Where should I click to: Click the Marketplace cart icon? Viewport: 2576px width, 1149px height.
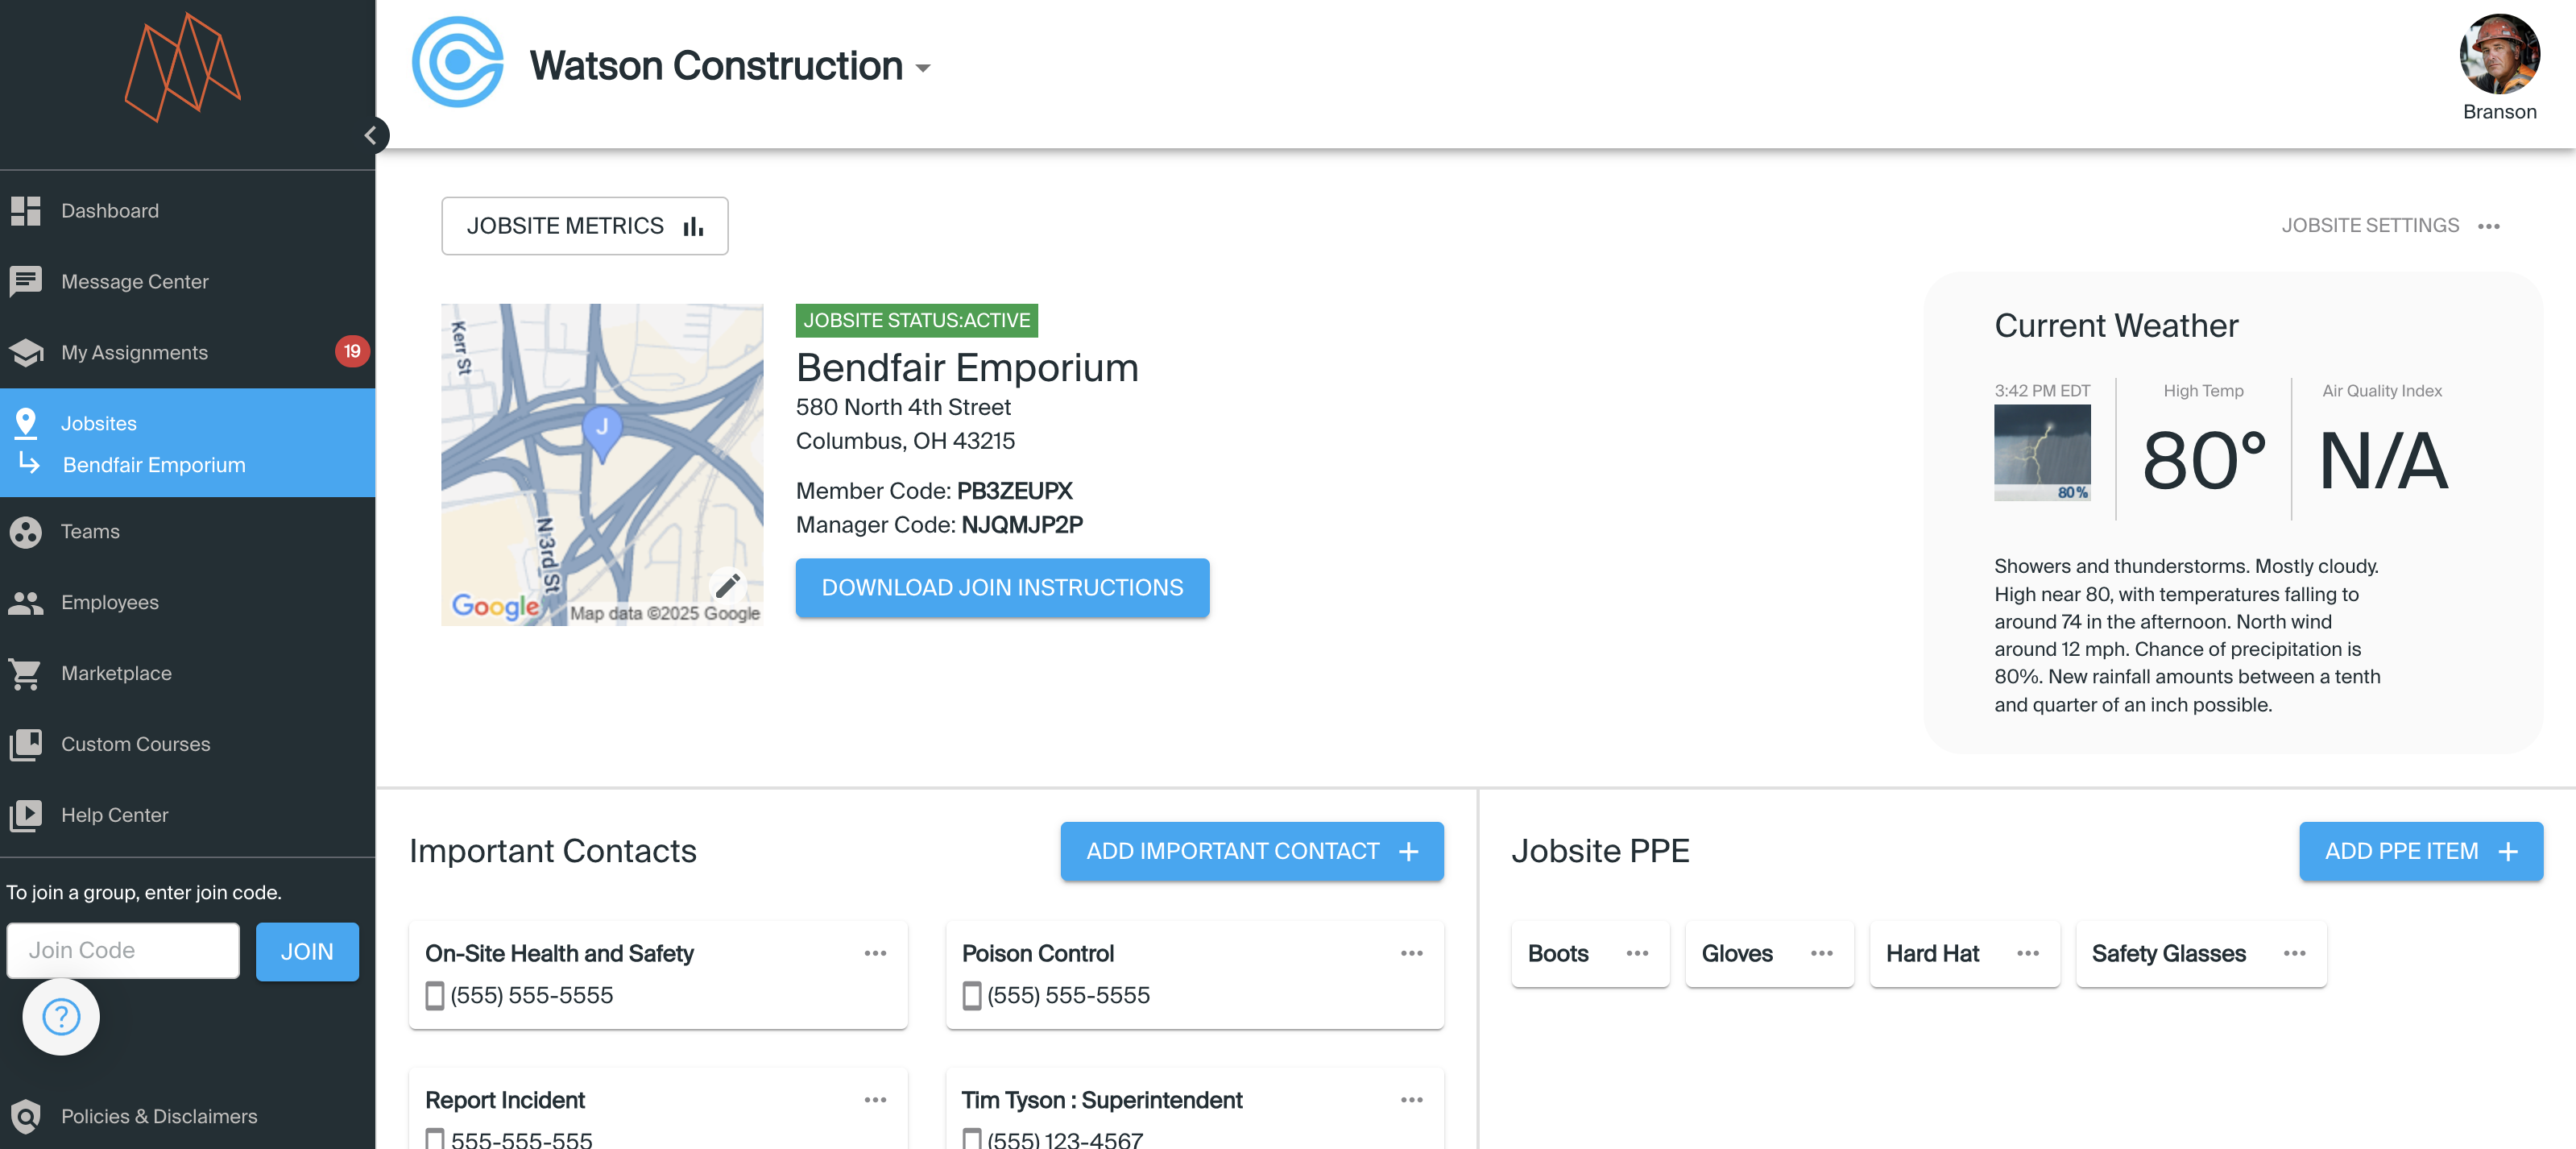(26, 674)
